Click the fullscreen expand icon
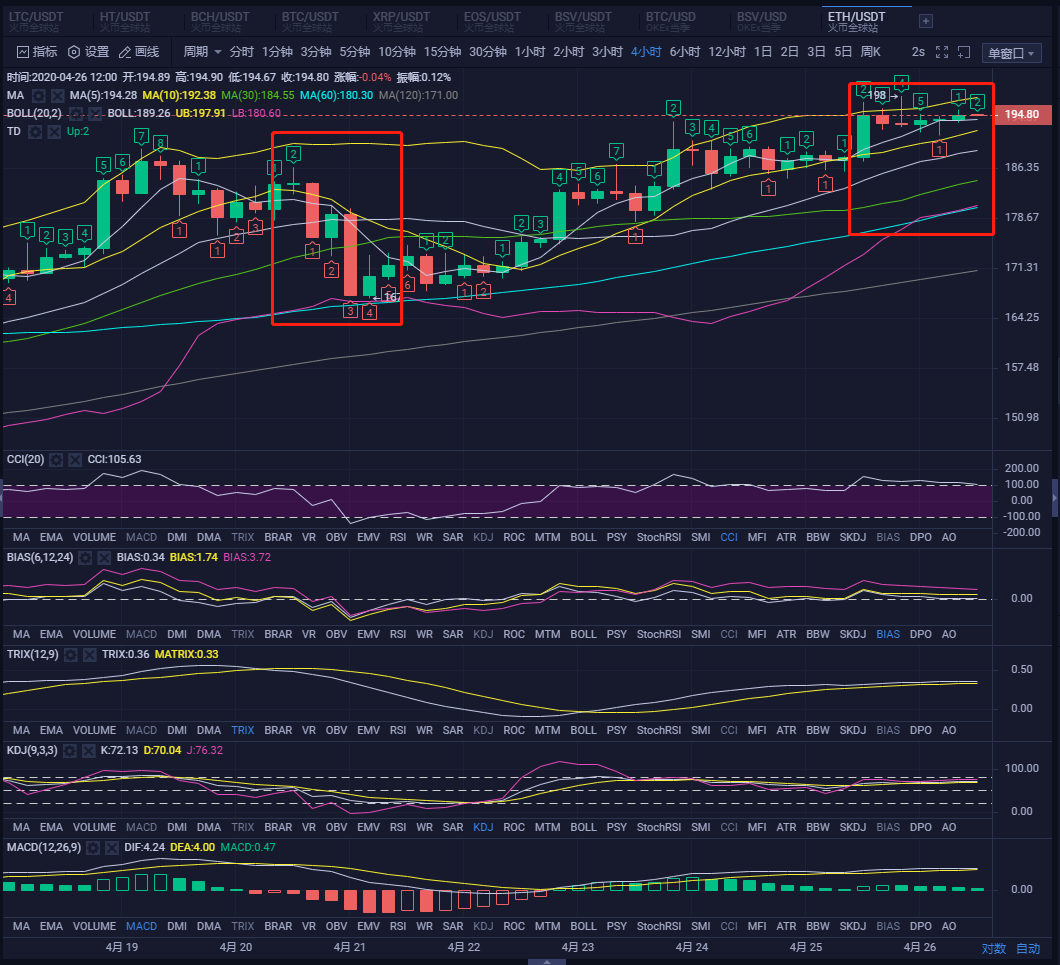Viewport: 1060px width, 965px height. click(942, 52)
